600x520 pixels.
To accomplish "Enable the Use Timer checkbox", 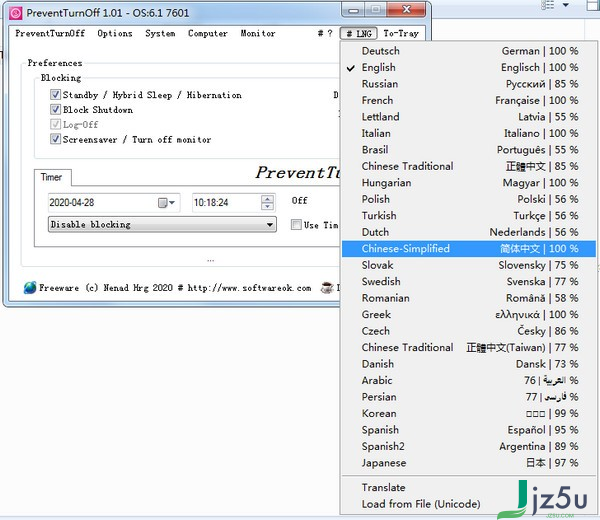I will [x=296, y=225].
